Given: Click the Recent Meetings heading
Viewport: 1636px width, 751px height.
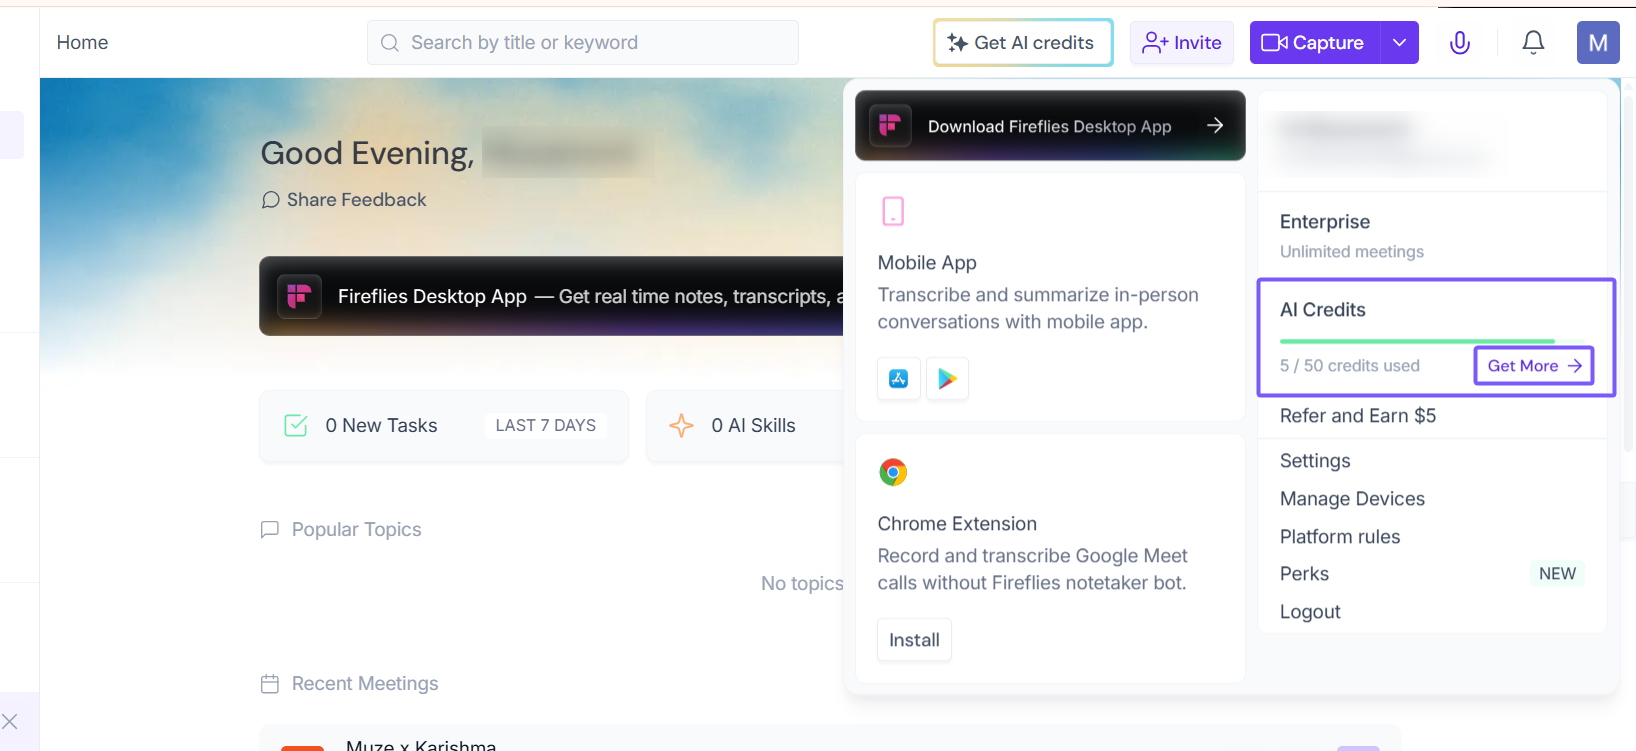Looking at the screenshot, I should [365, 684].
